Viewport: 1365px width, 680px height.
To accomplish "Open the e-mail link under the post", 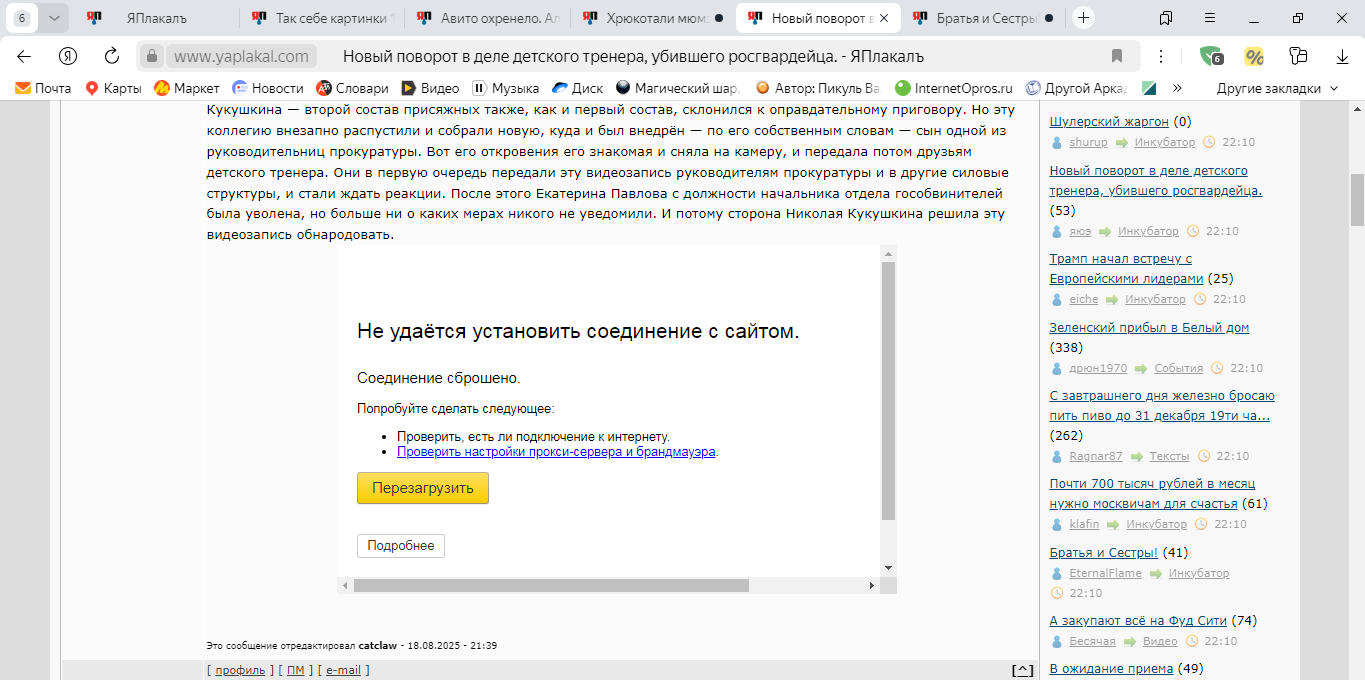I will tap(343, 670).
